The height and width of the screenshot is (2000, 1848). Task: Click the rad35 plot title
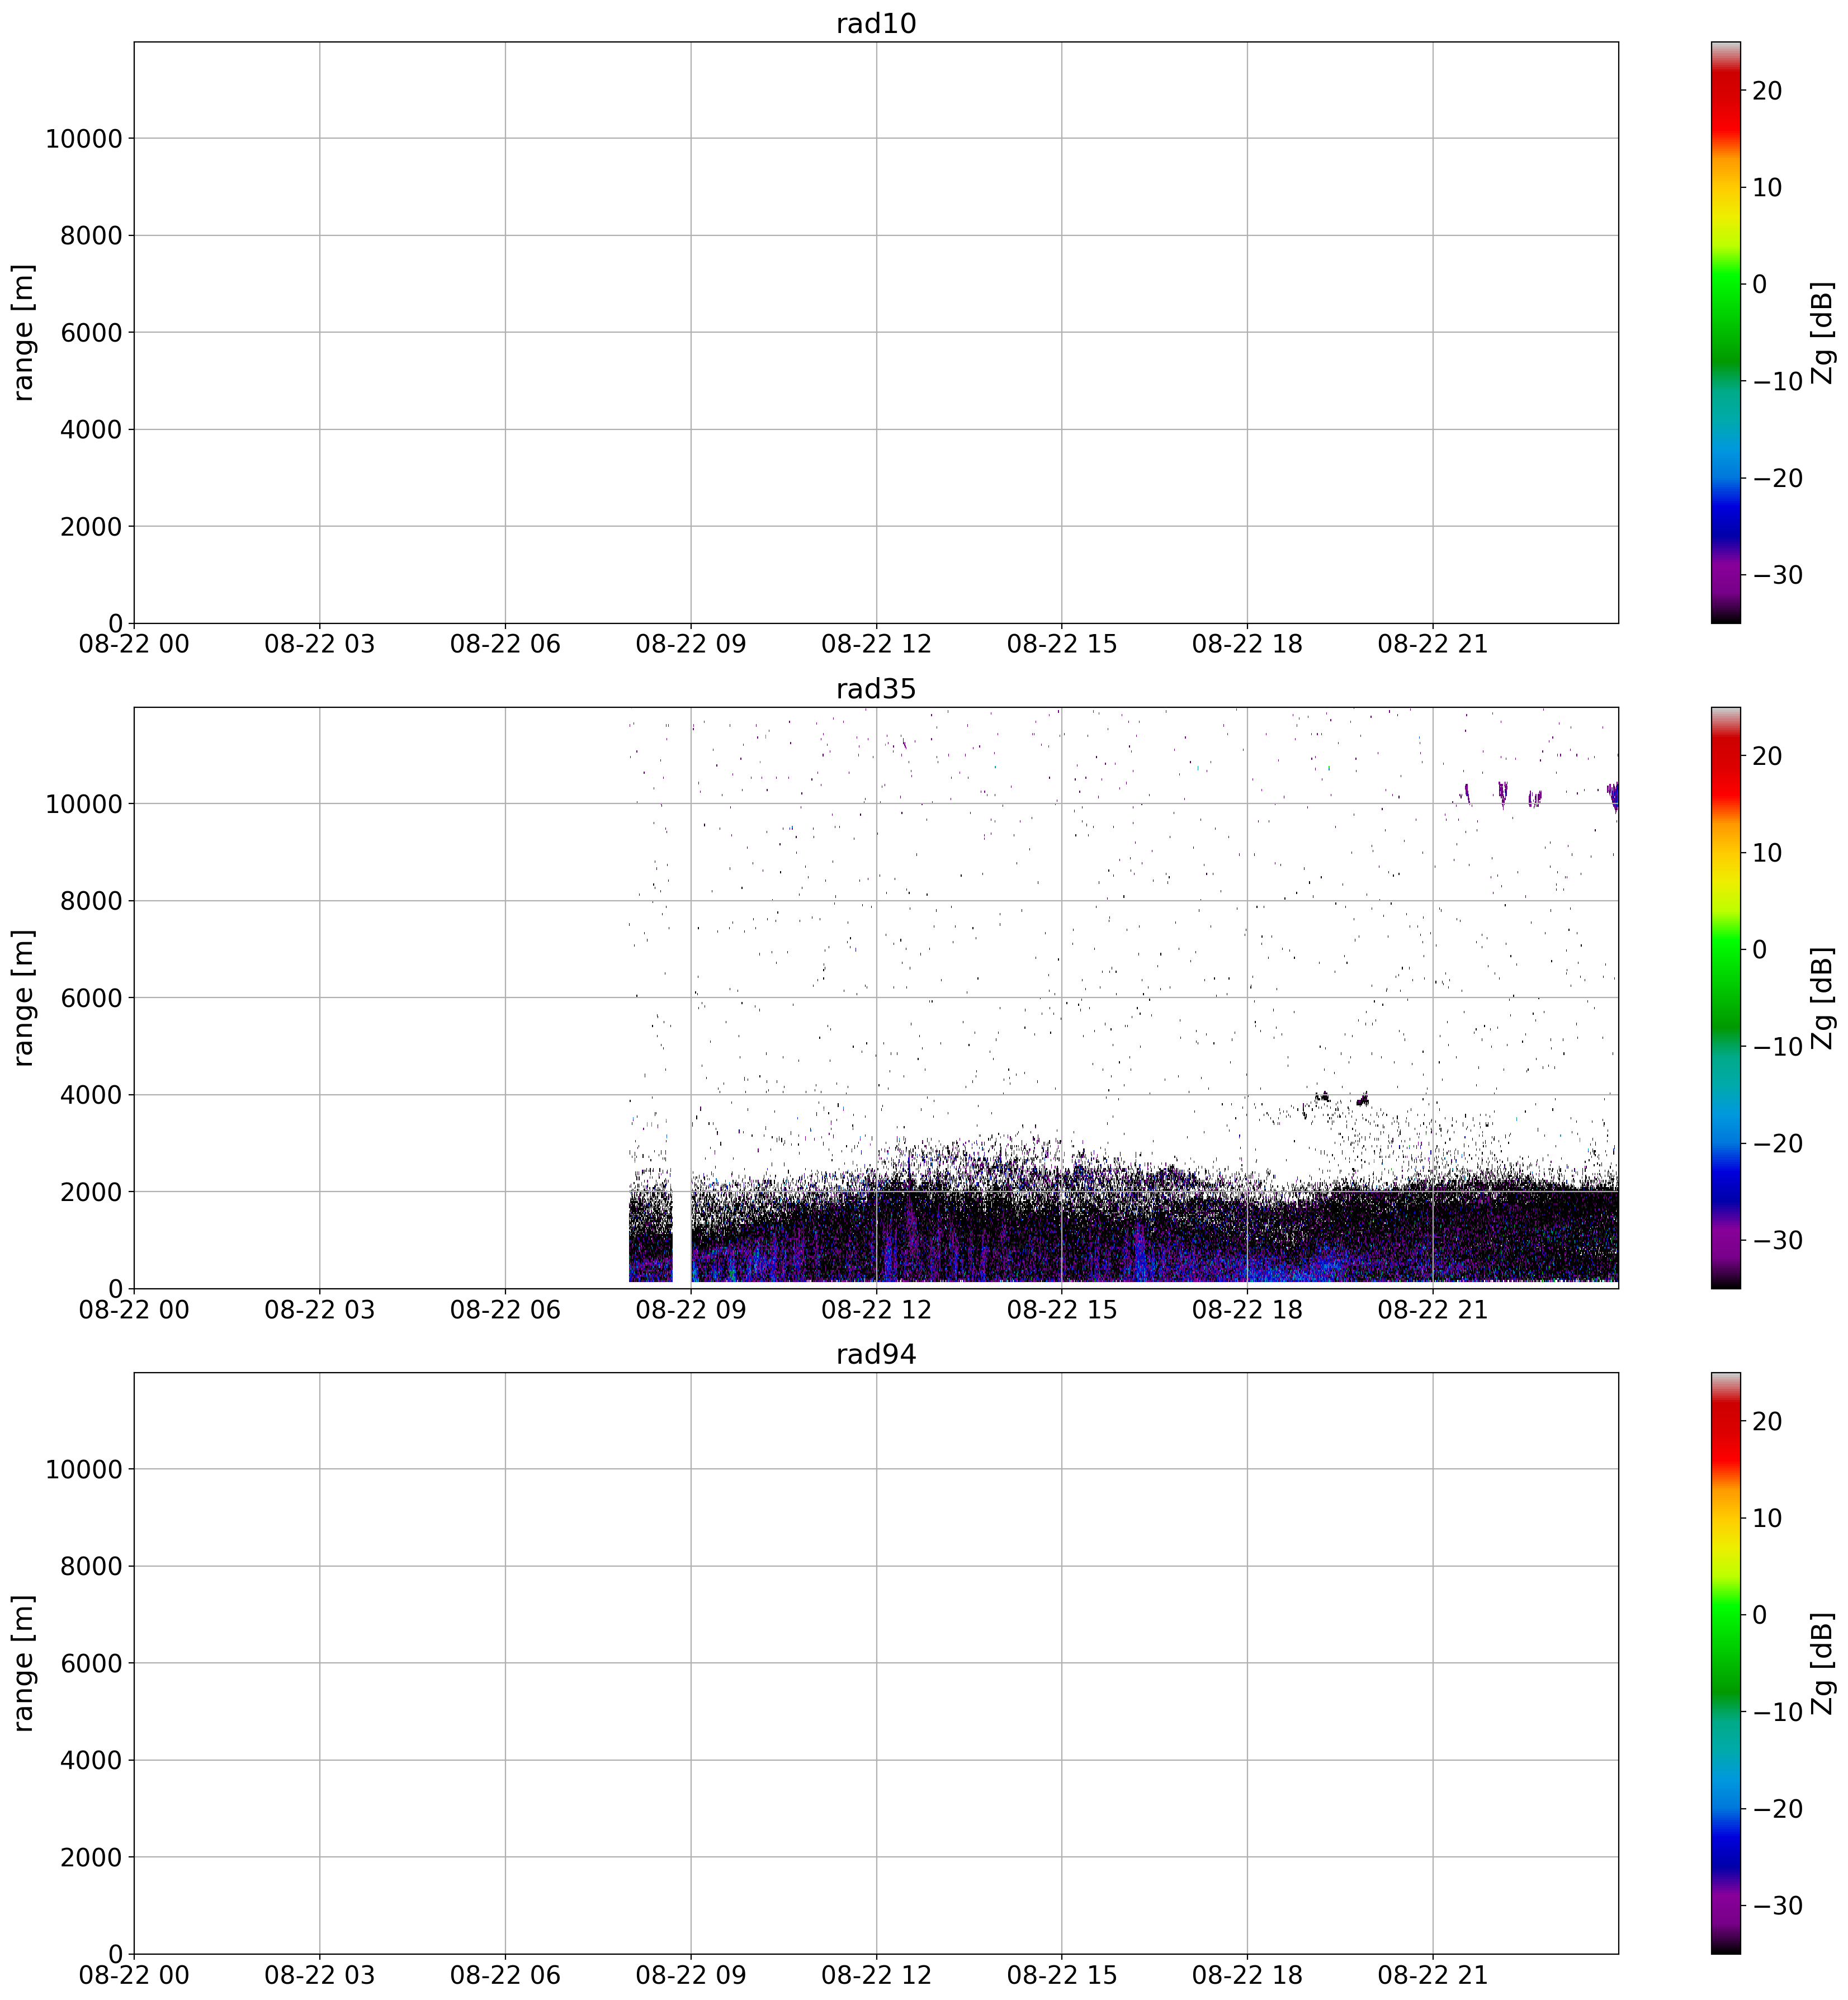coord(876,689)
